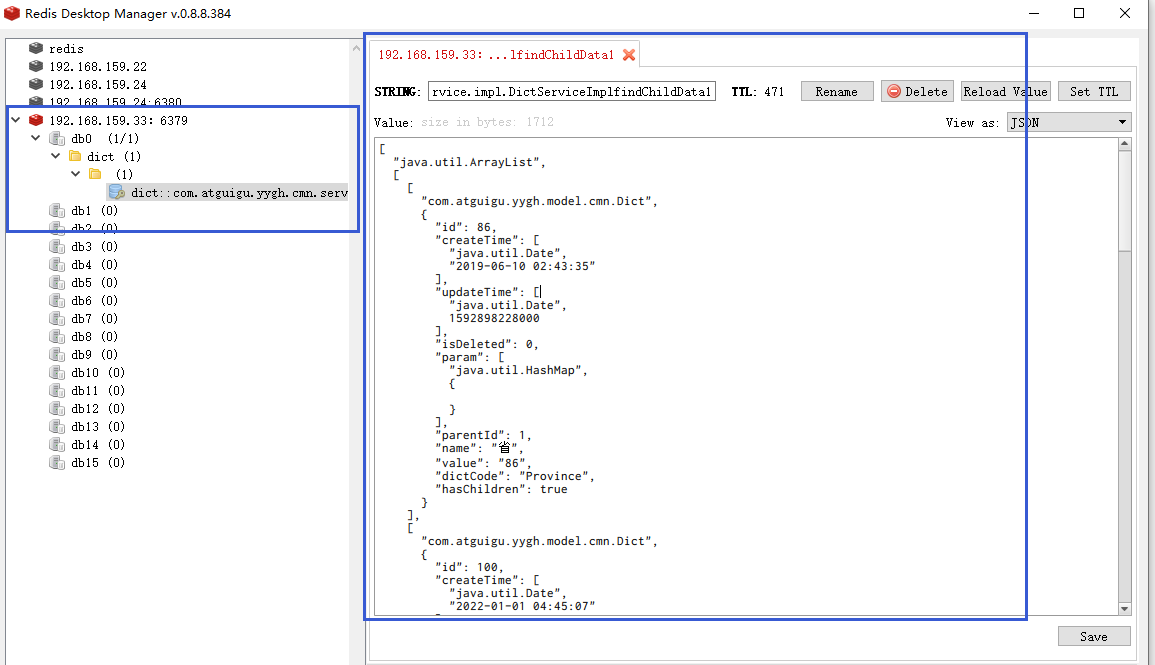Select the db1 (0) row

tap(94, 211)
